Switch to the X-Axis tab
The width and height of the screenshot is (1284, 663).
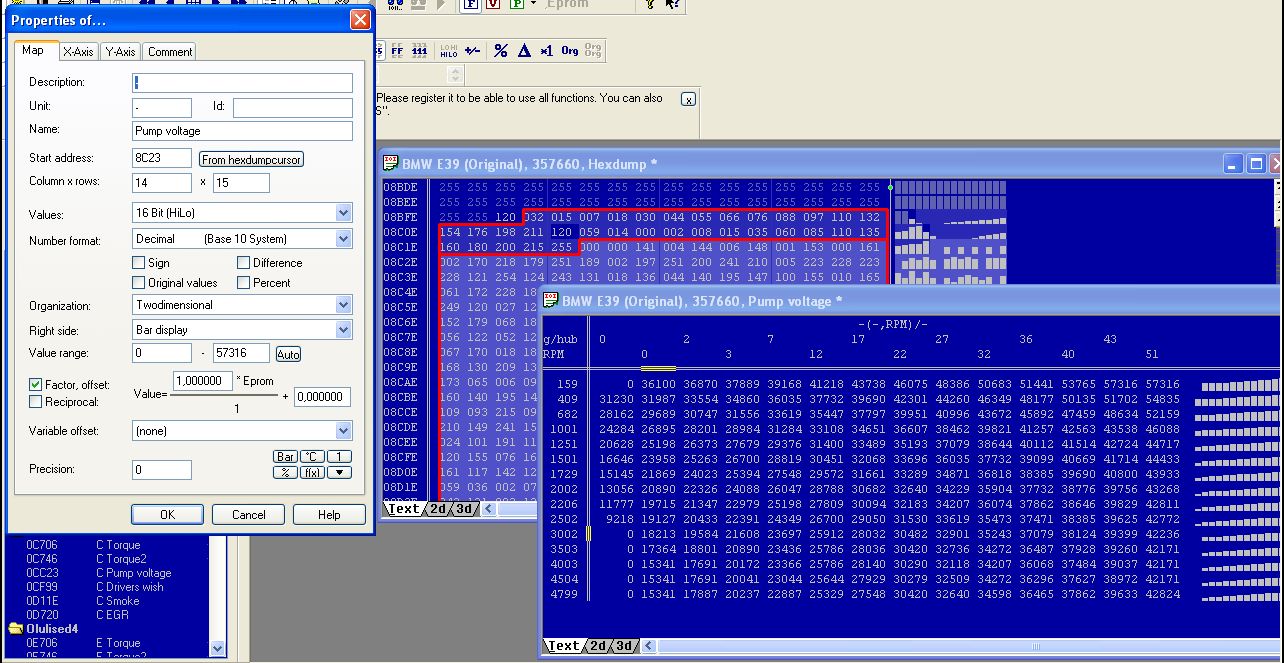77,52
